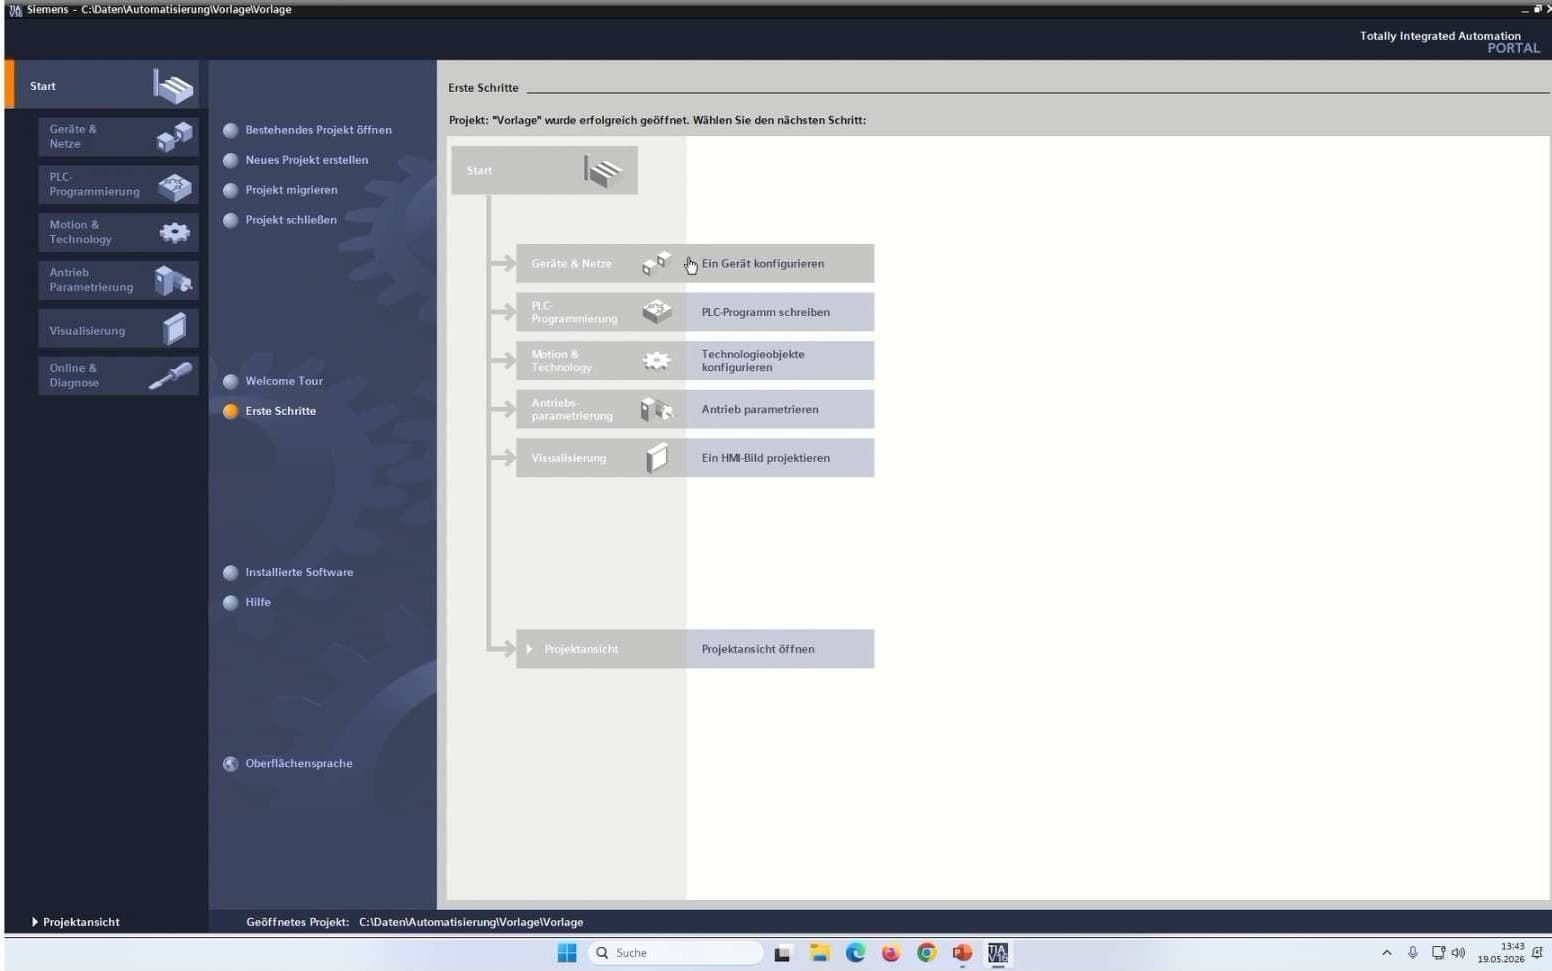Select PLC-Programmierung portal icon in sidebar
The height and width of the screenshot is (971, 1552).
point(175,185)
